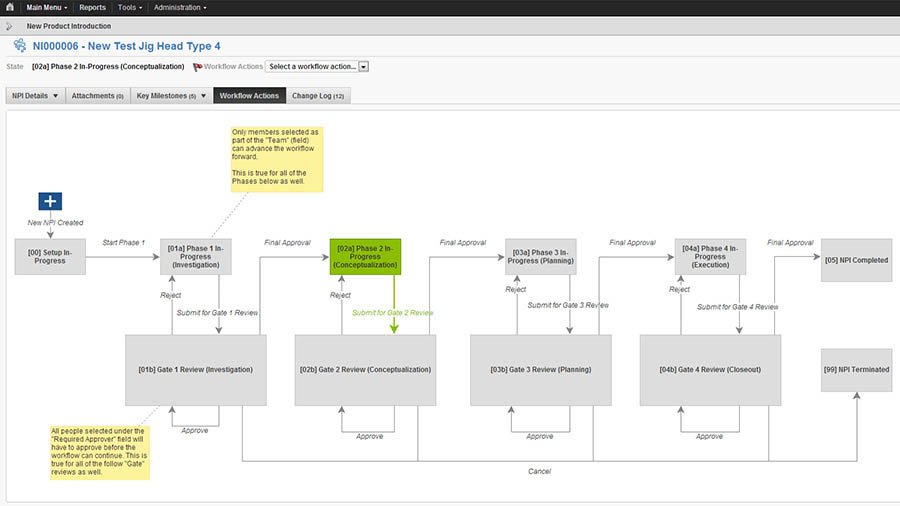Click the Approve label under Gate 3 Review
Screen dimensions: 900x506
[x=540, y=437]
